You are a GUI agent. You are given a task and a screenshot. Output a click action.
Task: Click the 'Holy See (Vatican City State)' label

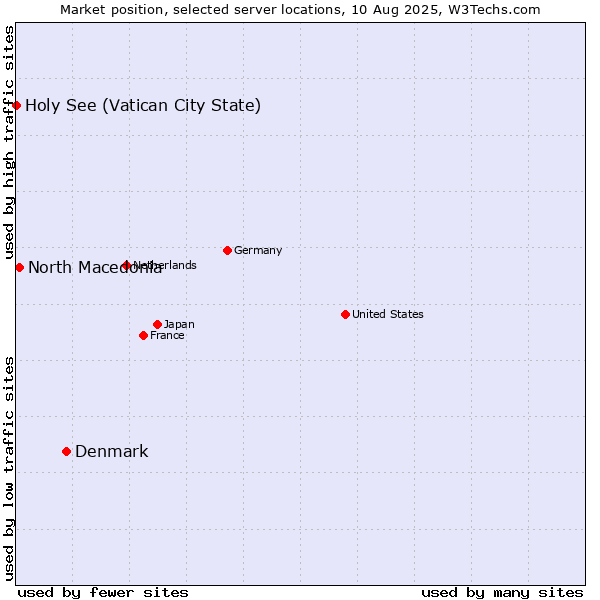point(143,106)
